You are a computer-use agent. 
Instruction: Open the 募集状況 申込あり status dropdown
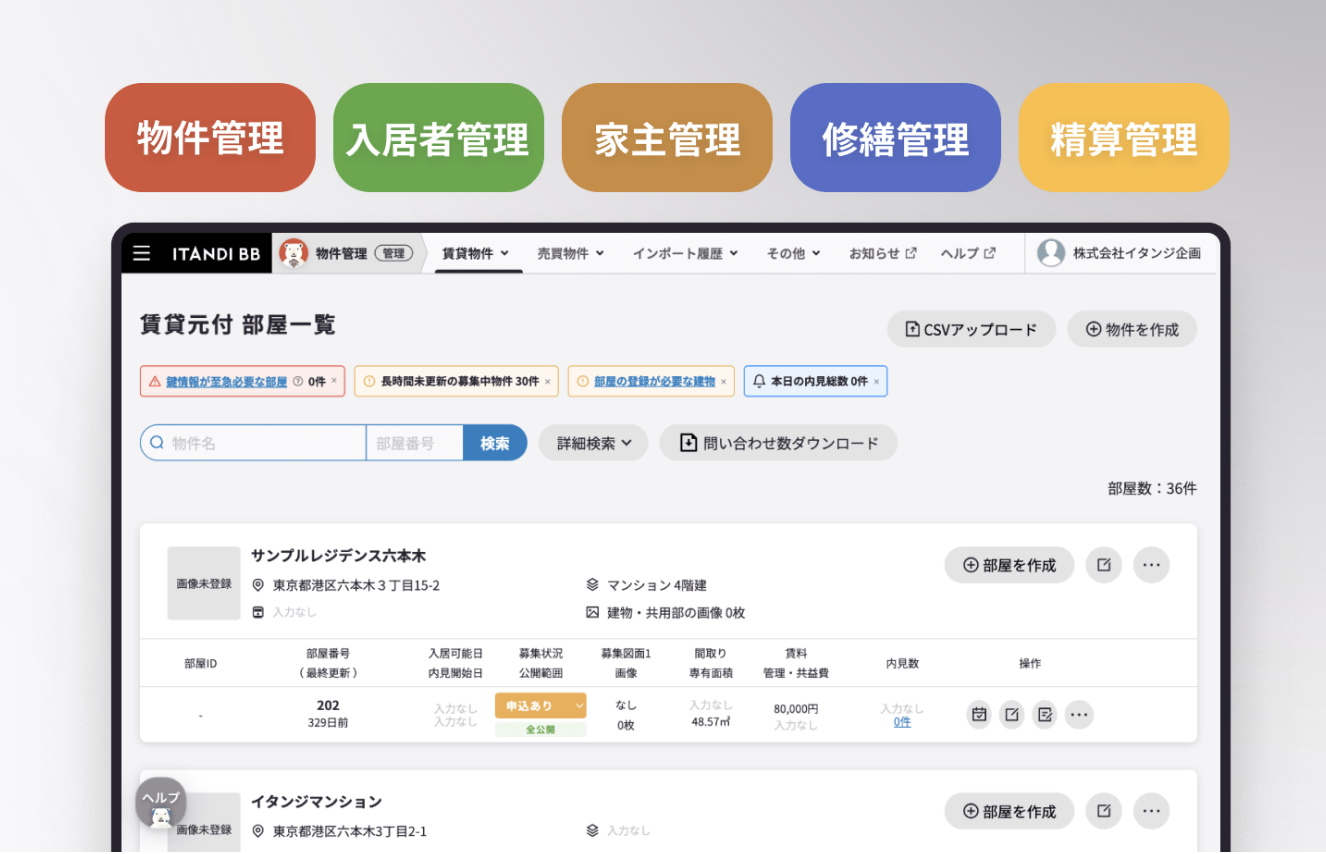(x=540, y=705)
